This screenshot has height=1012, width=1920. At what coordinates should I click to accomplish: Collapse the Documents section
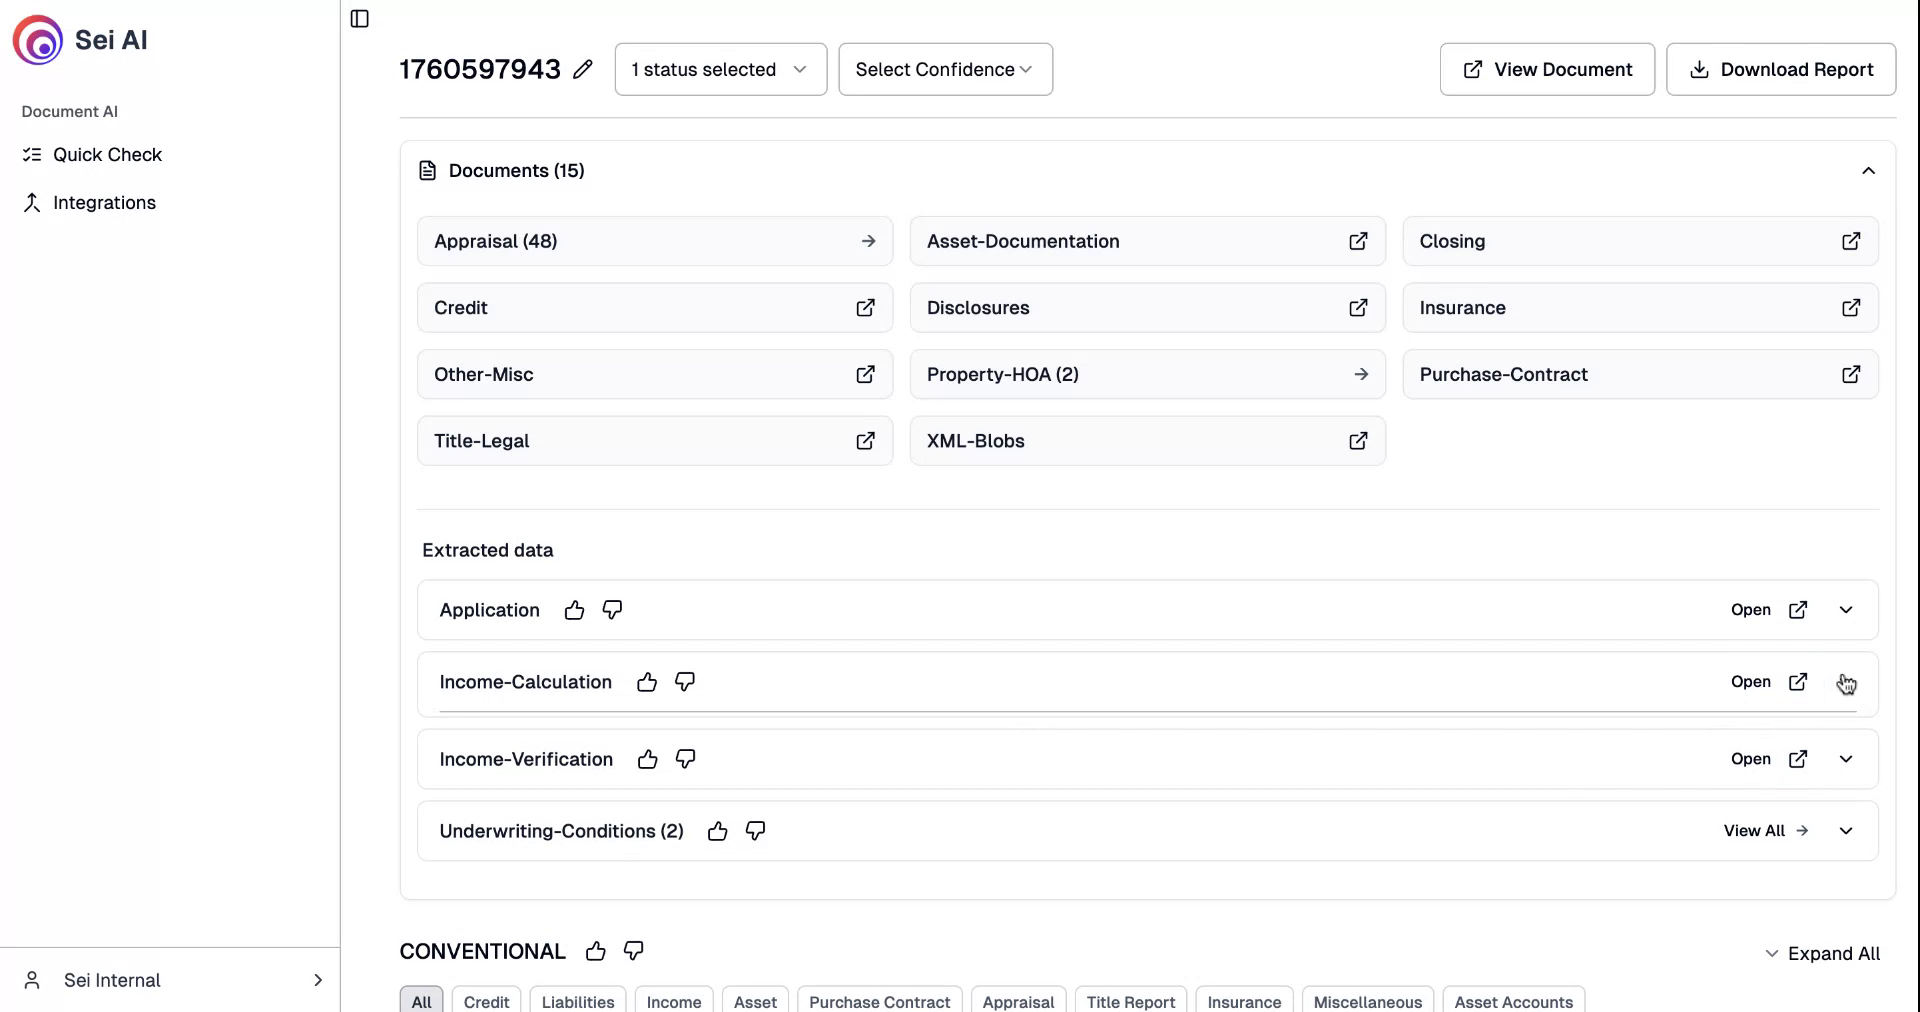click(1869, 170)
